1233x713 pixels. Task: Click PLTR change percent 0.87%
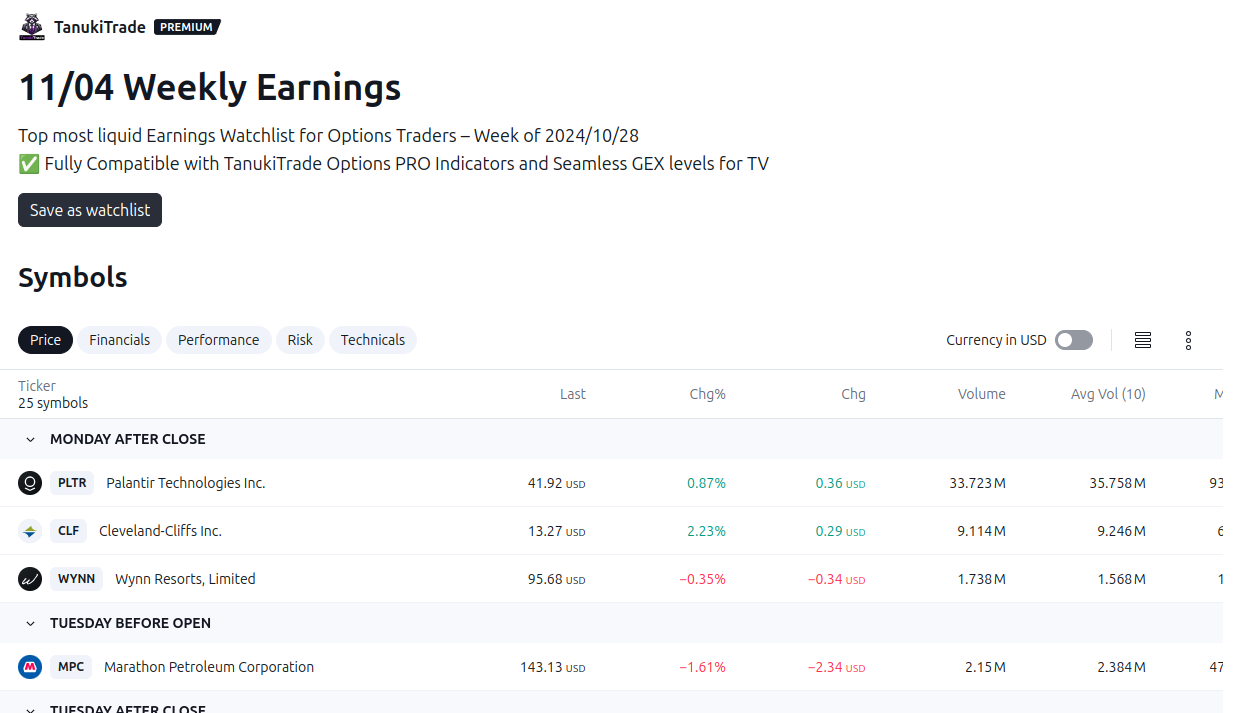[x=706, y=483]
